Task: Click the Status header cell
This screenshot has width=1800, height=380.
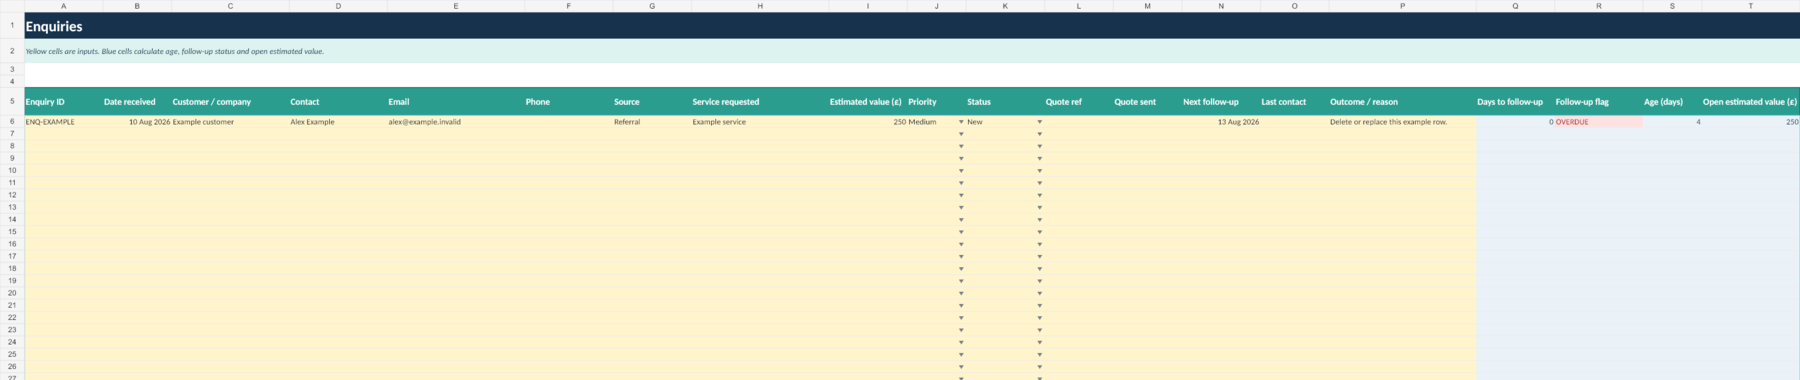Action: click(x=1005, y=101)
